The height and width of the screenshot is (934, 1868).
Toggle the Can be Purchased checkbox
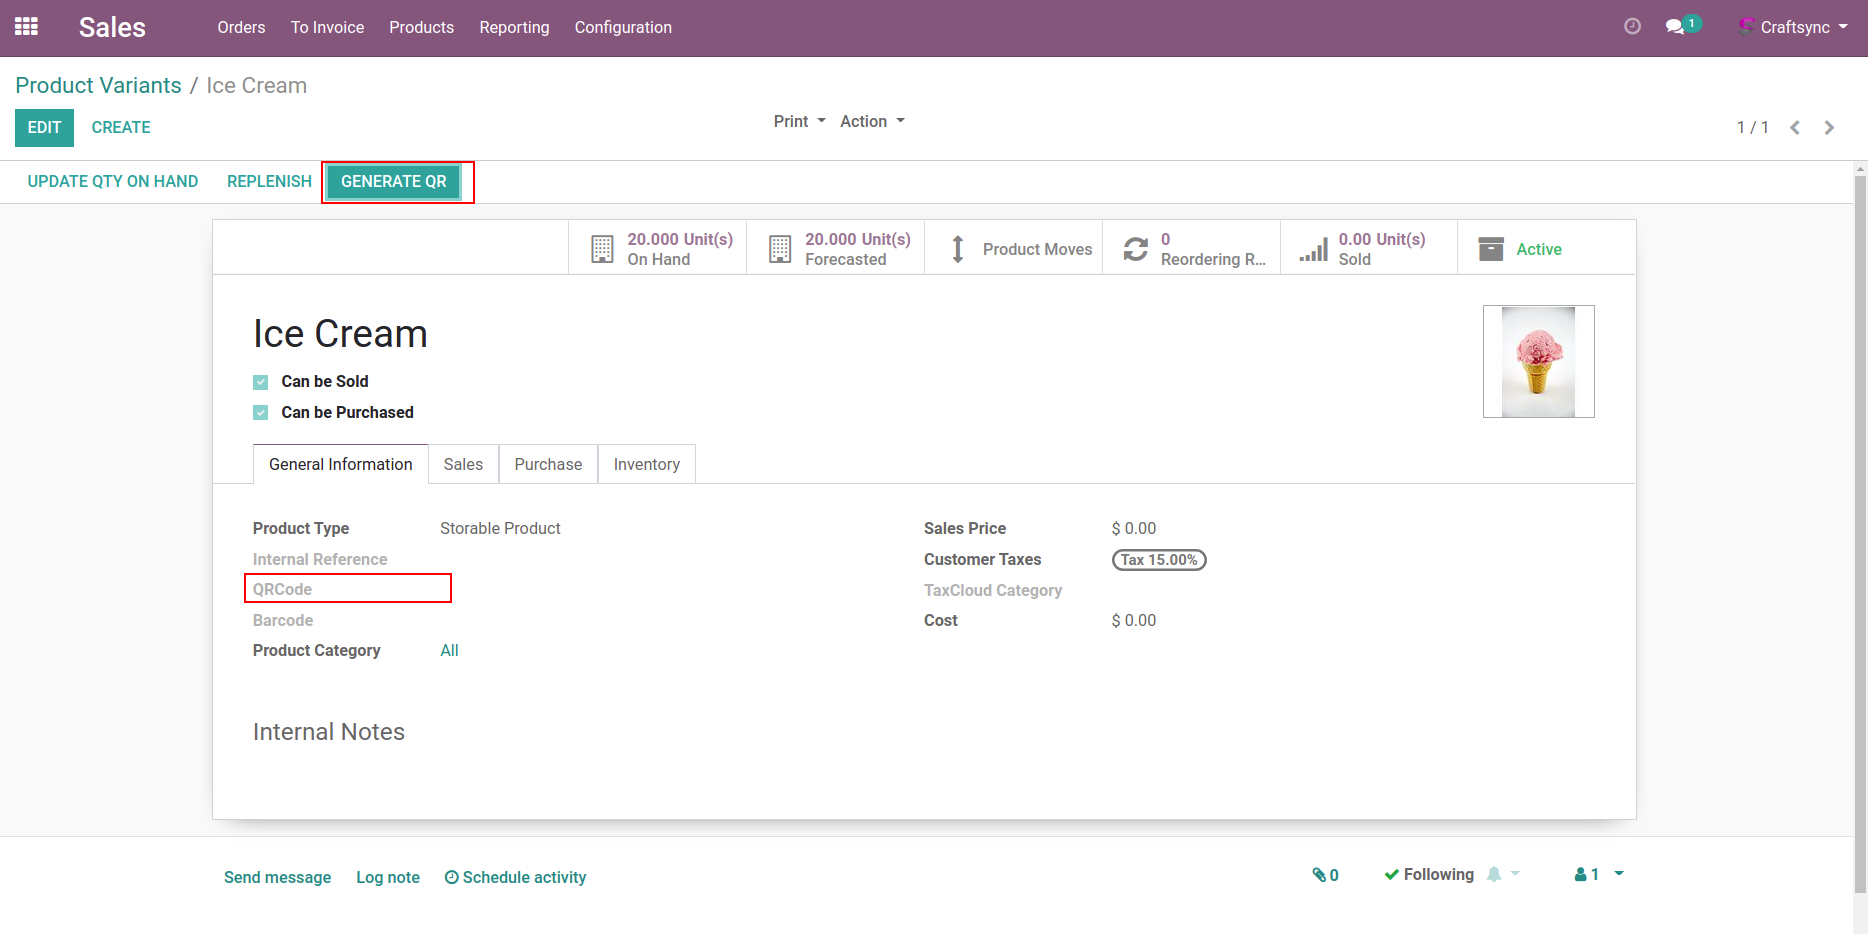261,413
